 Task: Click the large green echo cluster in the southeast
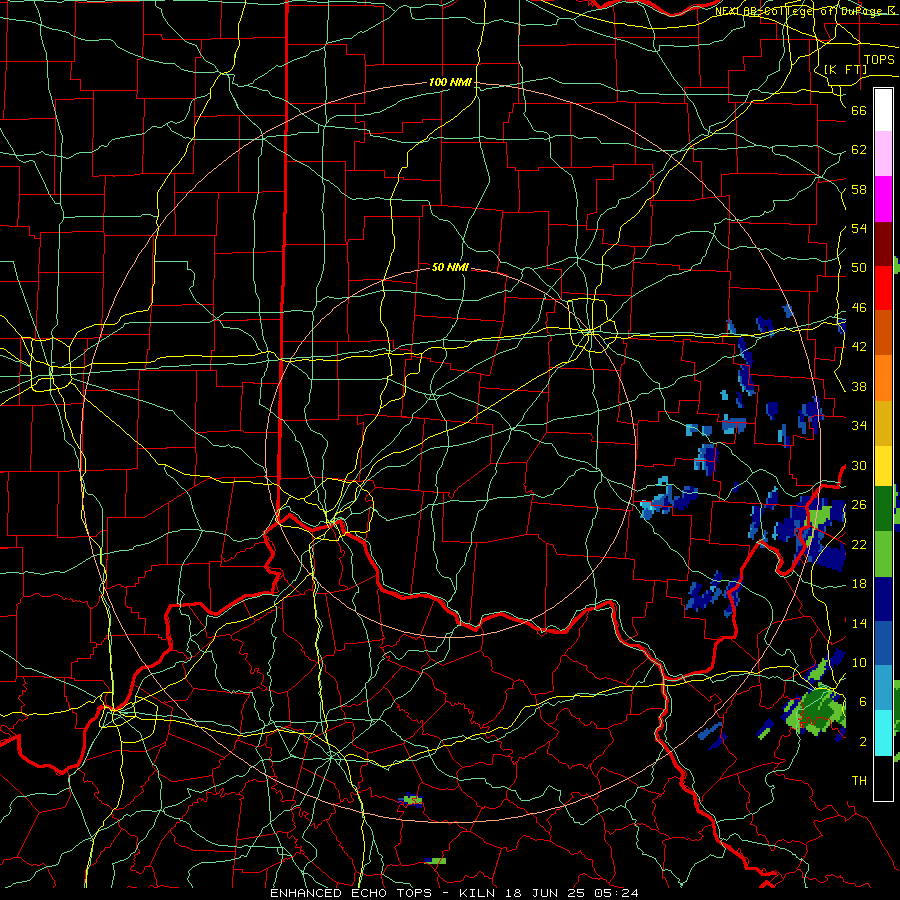[x=815, y=710]
